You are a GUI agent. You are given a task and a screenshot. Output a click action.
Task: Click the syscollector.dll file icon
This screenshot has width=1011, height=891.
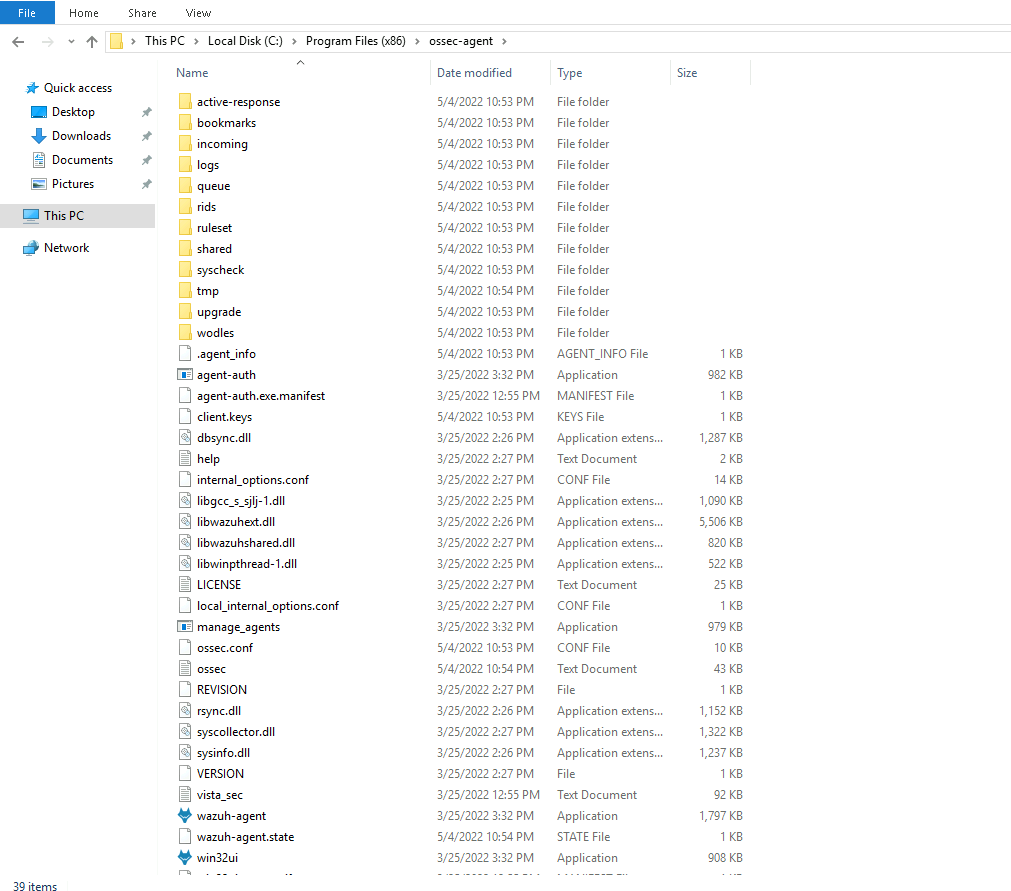click(184, 731)
